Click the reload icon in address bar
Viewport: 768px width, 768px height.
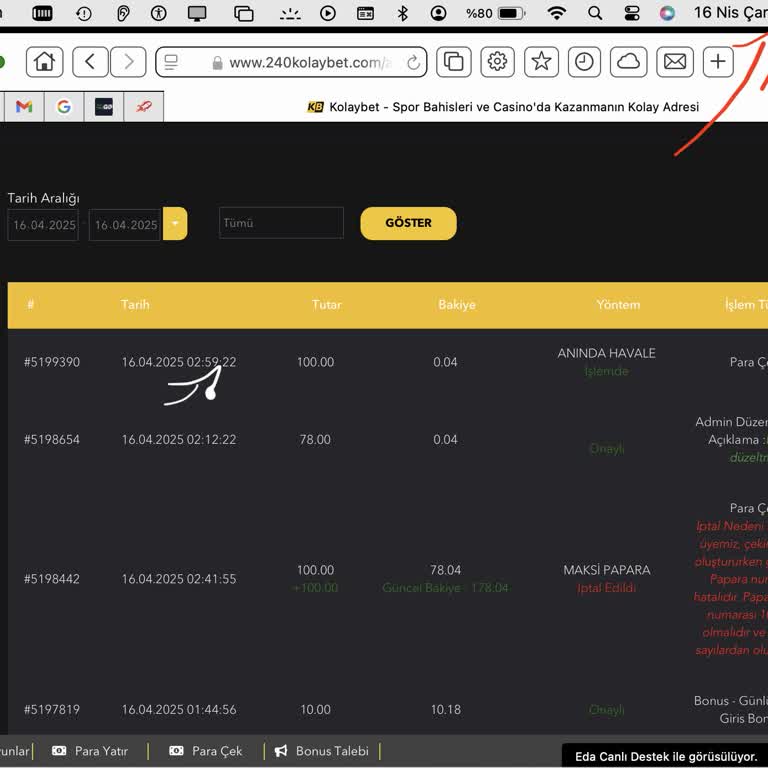click(413, 63)
